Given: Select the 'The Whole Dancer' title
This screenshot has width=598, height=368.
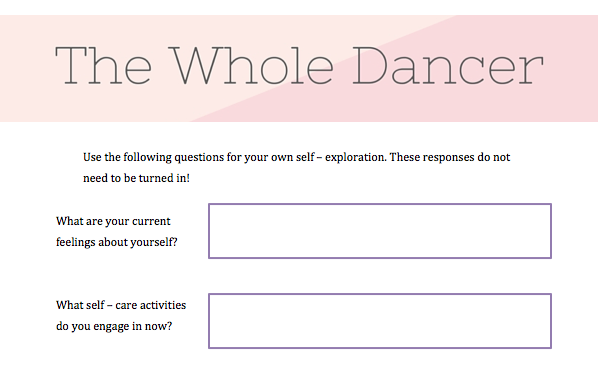Looking at the screenshot, I should (299, 66).
